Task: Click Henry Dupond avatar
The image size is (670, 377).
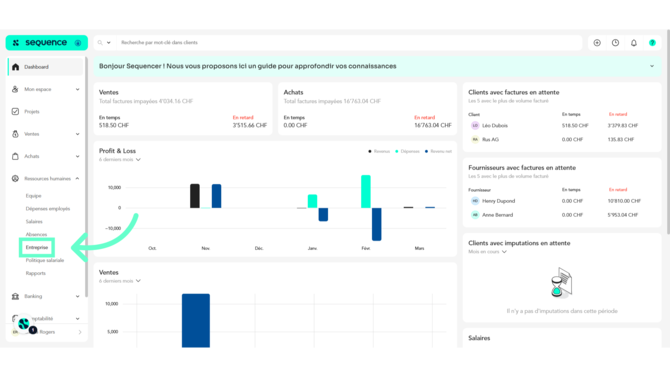Action: tap(475, 201)
